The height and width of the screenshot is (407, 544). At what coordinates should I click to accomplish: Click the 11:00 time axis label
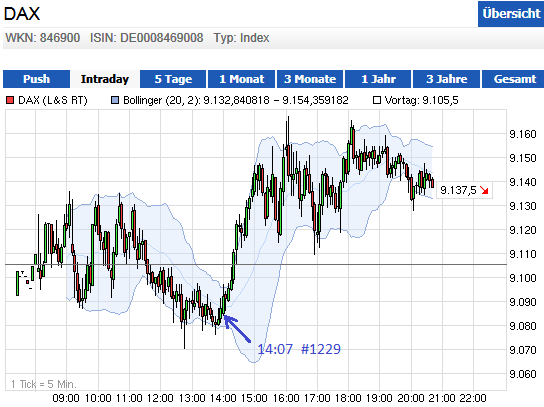click(x=129, y=398)
